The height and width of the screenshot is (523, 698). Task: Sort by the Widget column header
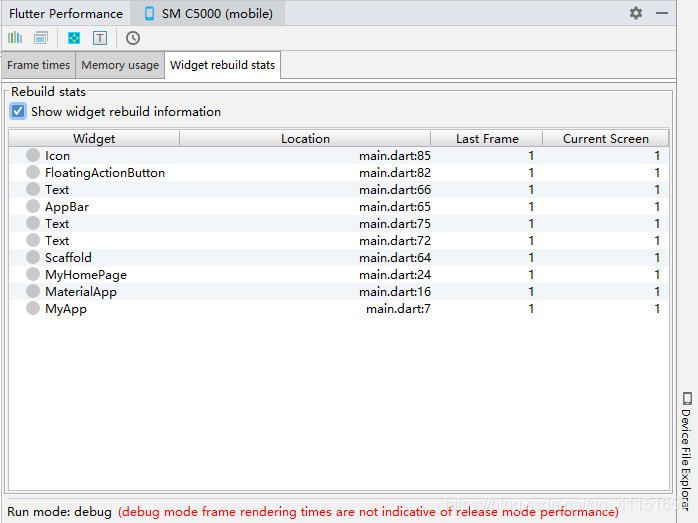[x=94, y=138]
